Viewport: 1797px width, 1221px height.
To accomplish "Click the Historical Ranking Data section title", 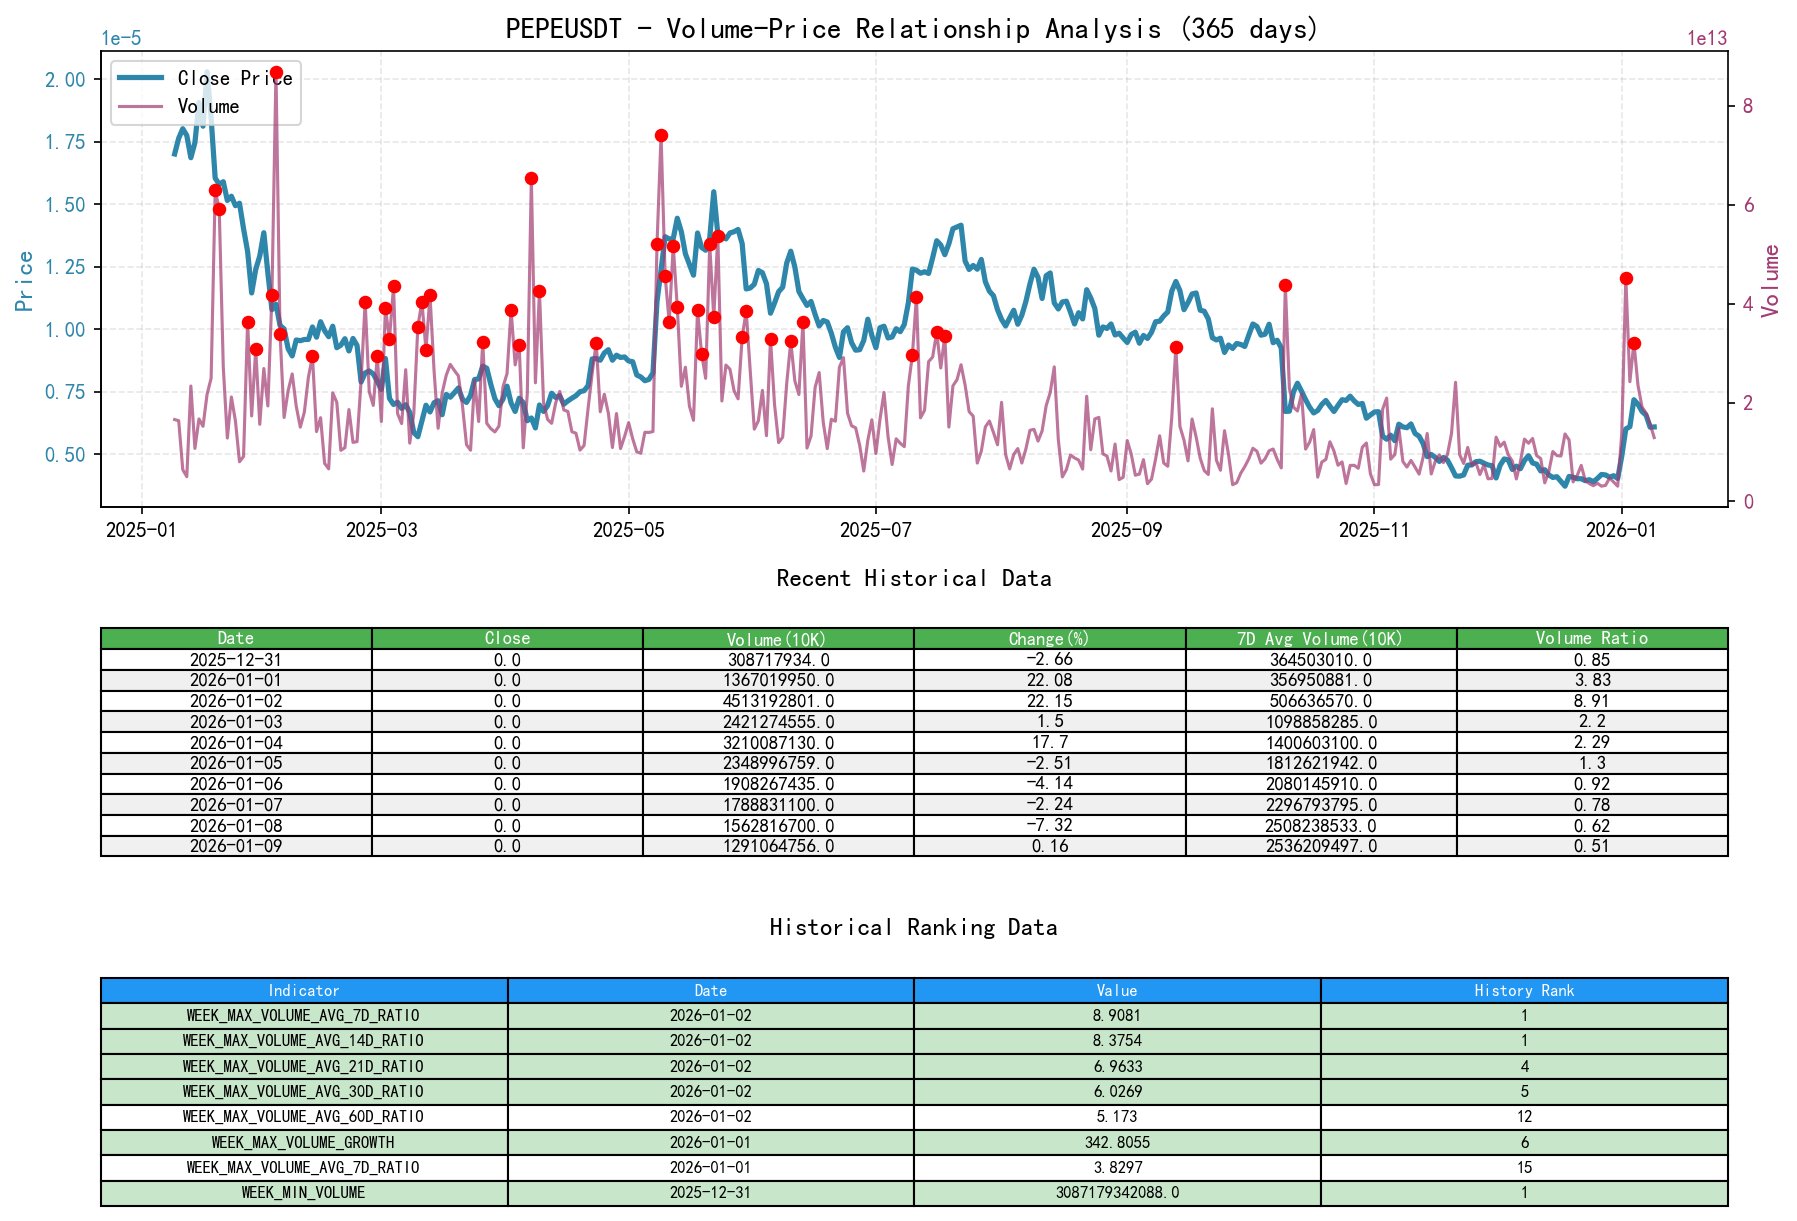I will click(912, 927).
